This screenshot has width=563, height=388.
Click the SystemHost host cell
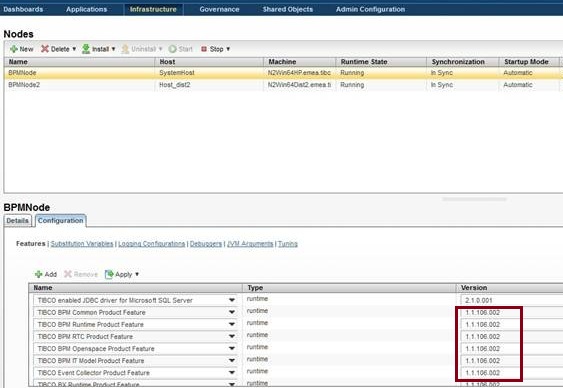coord(177,73)
